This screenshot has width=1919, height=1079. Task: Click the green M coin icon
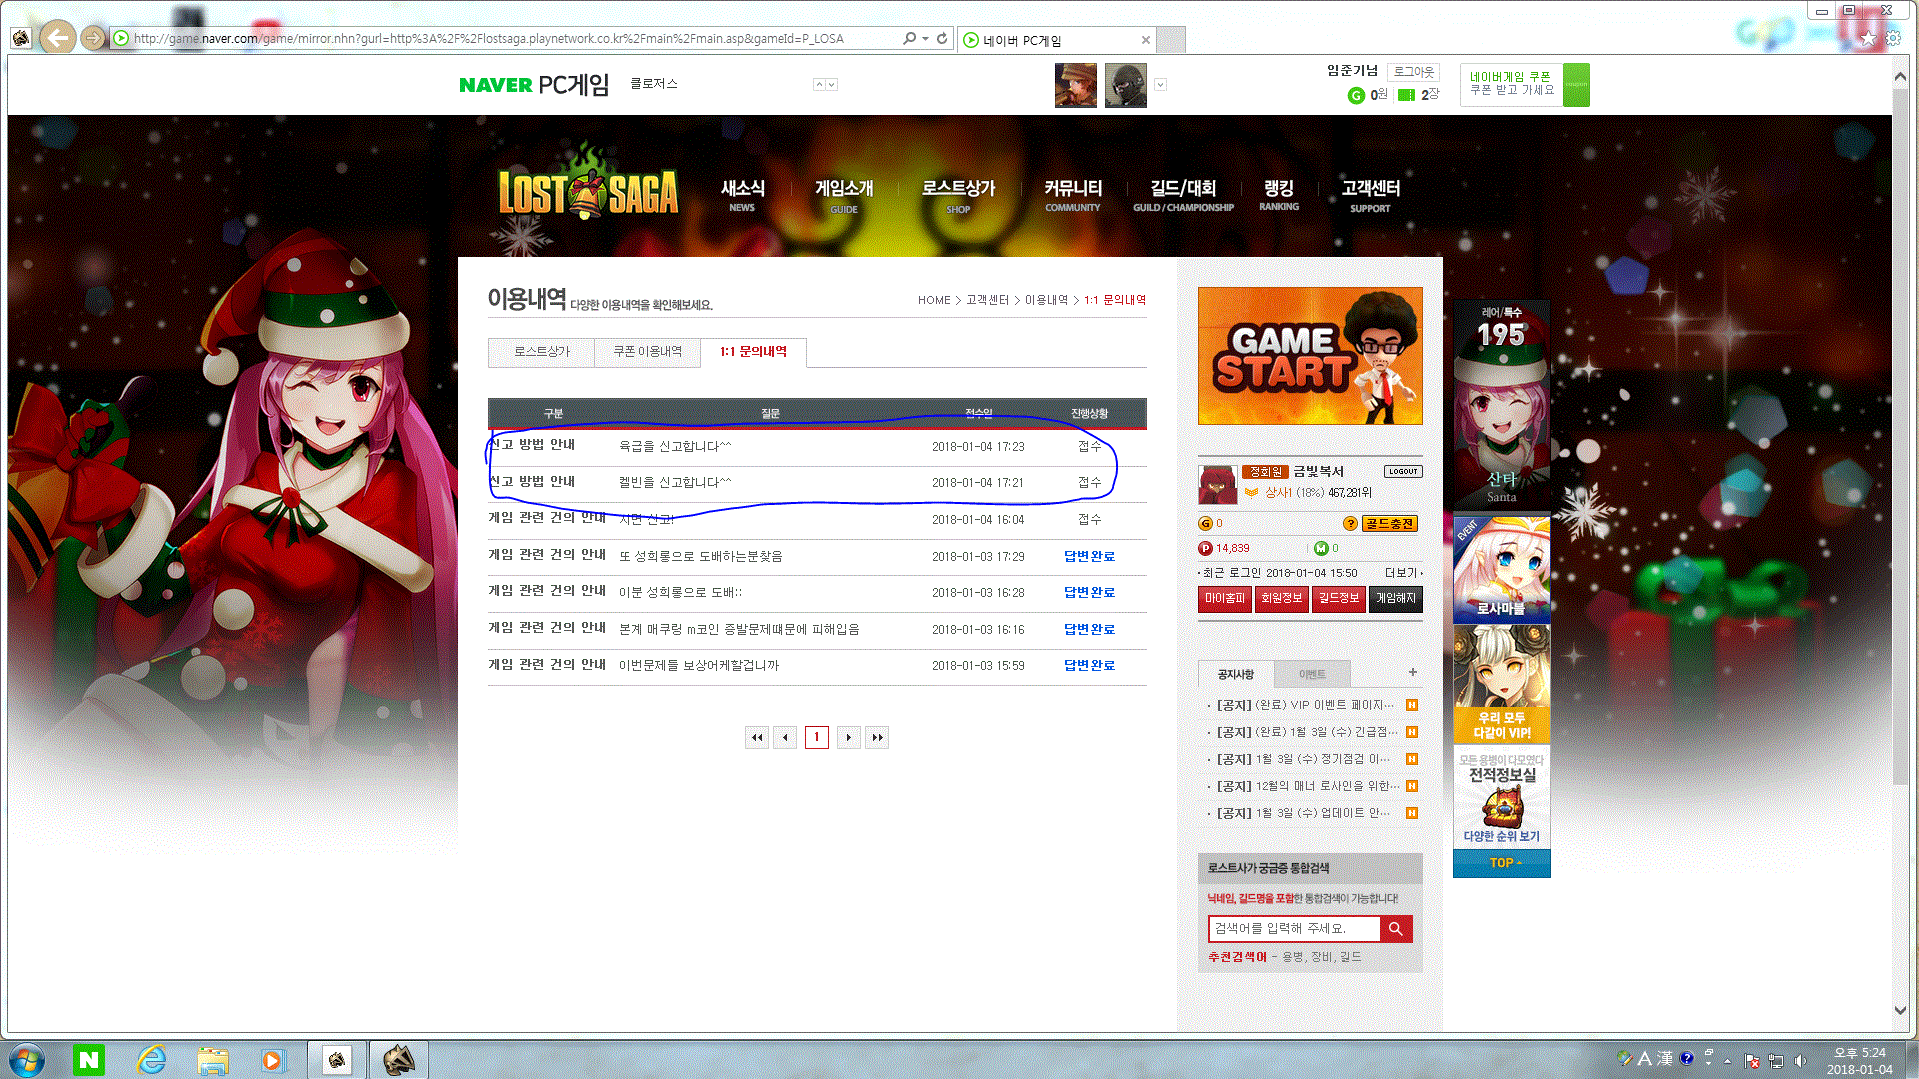pos(1321,548)
